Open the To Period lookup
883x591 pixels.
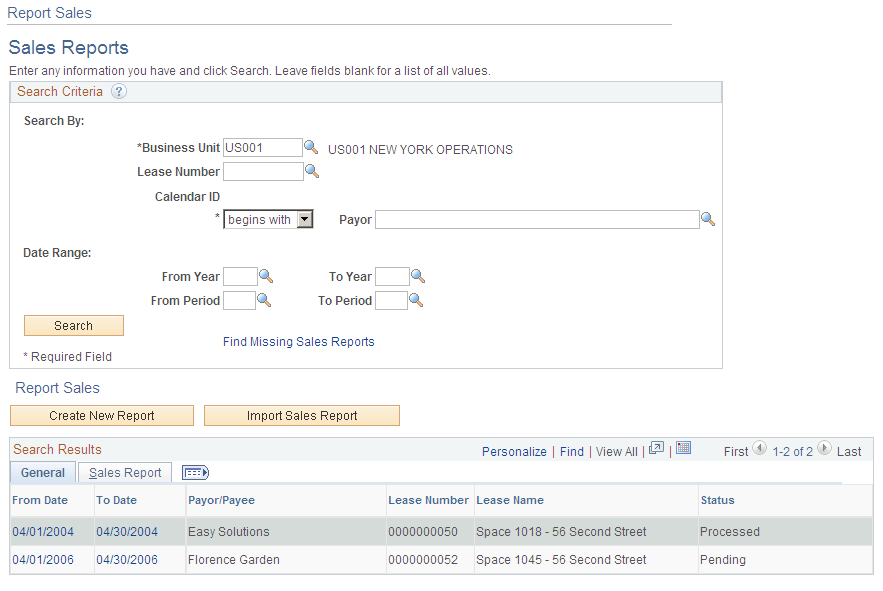tap(417, 300)
